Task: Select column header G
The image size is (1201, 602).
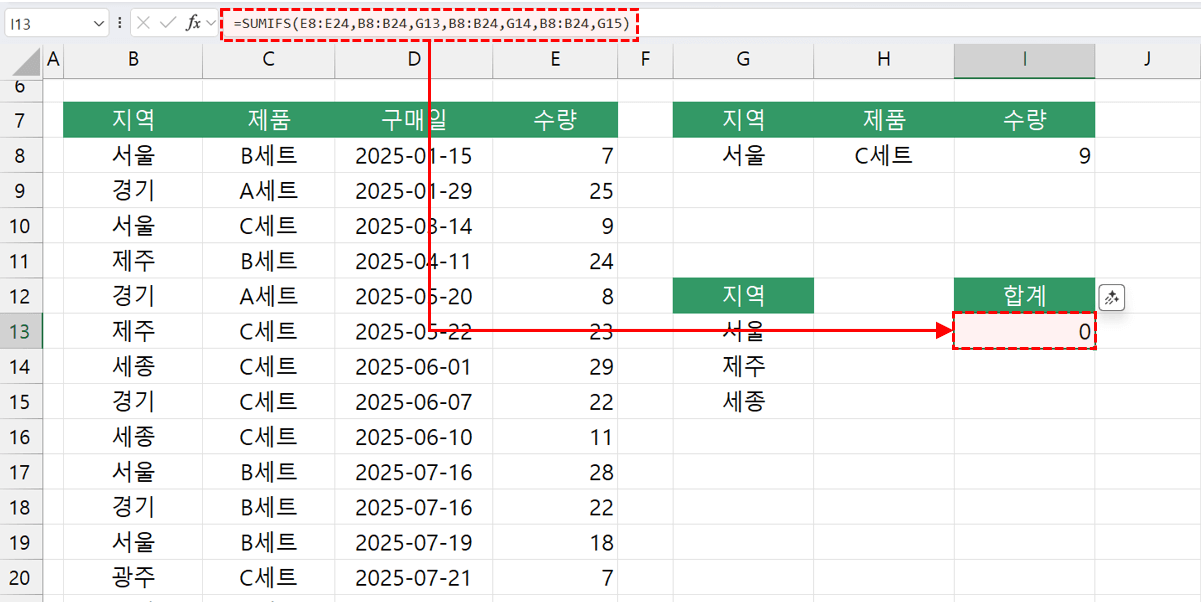Action: pyautogui.click(x=743, y=60)
